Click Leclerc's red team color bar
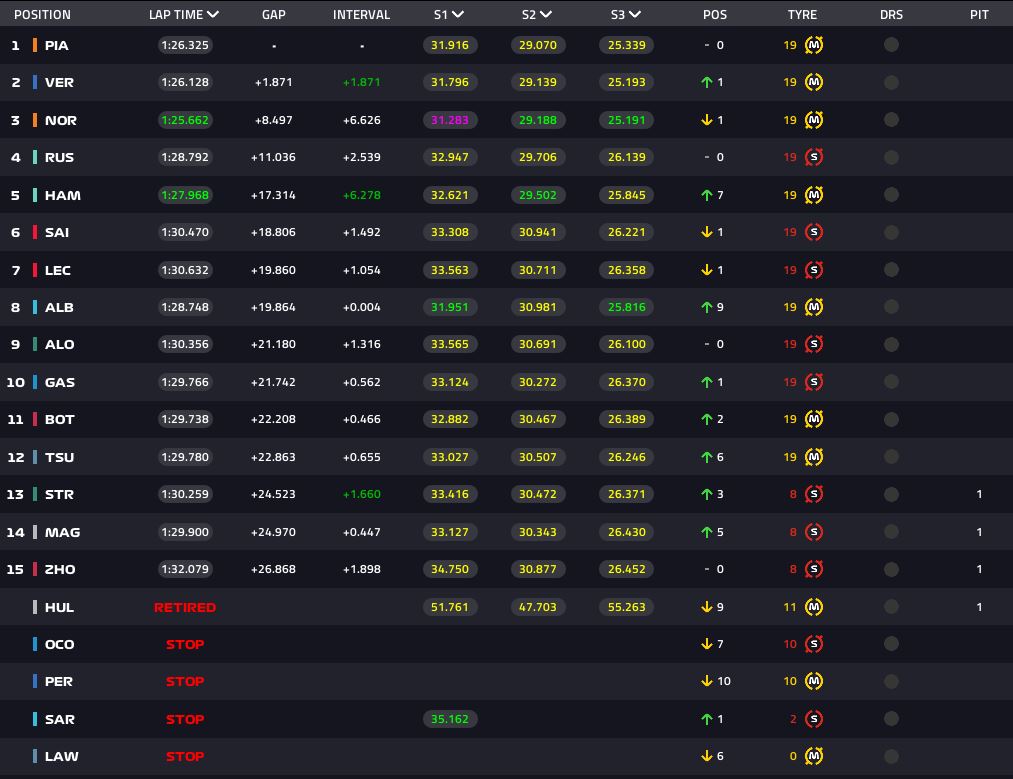This screenshot has height=779, width=1013. [35, 270]
